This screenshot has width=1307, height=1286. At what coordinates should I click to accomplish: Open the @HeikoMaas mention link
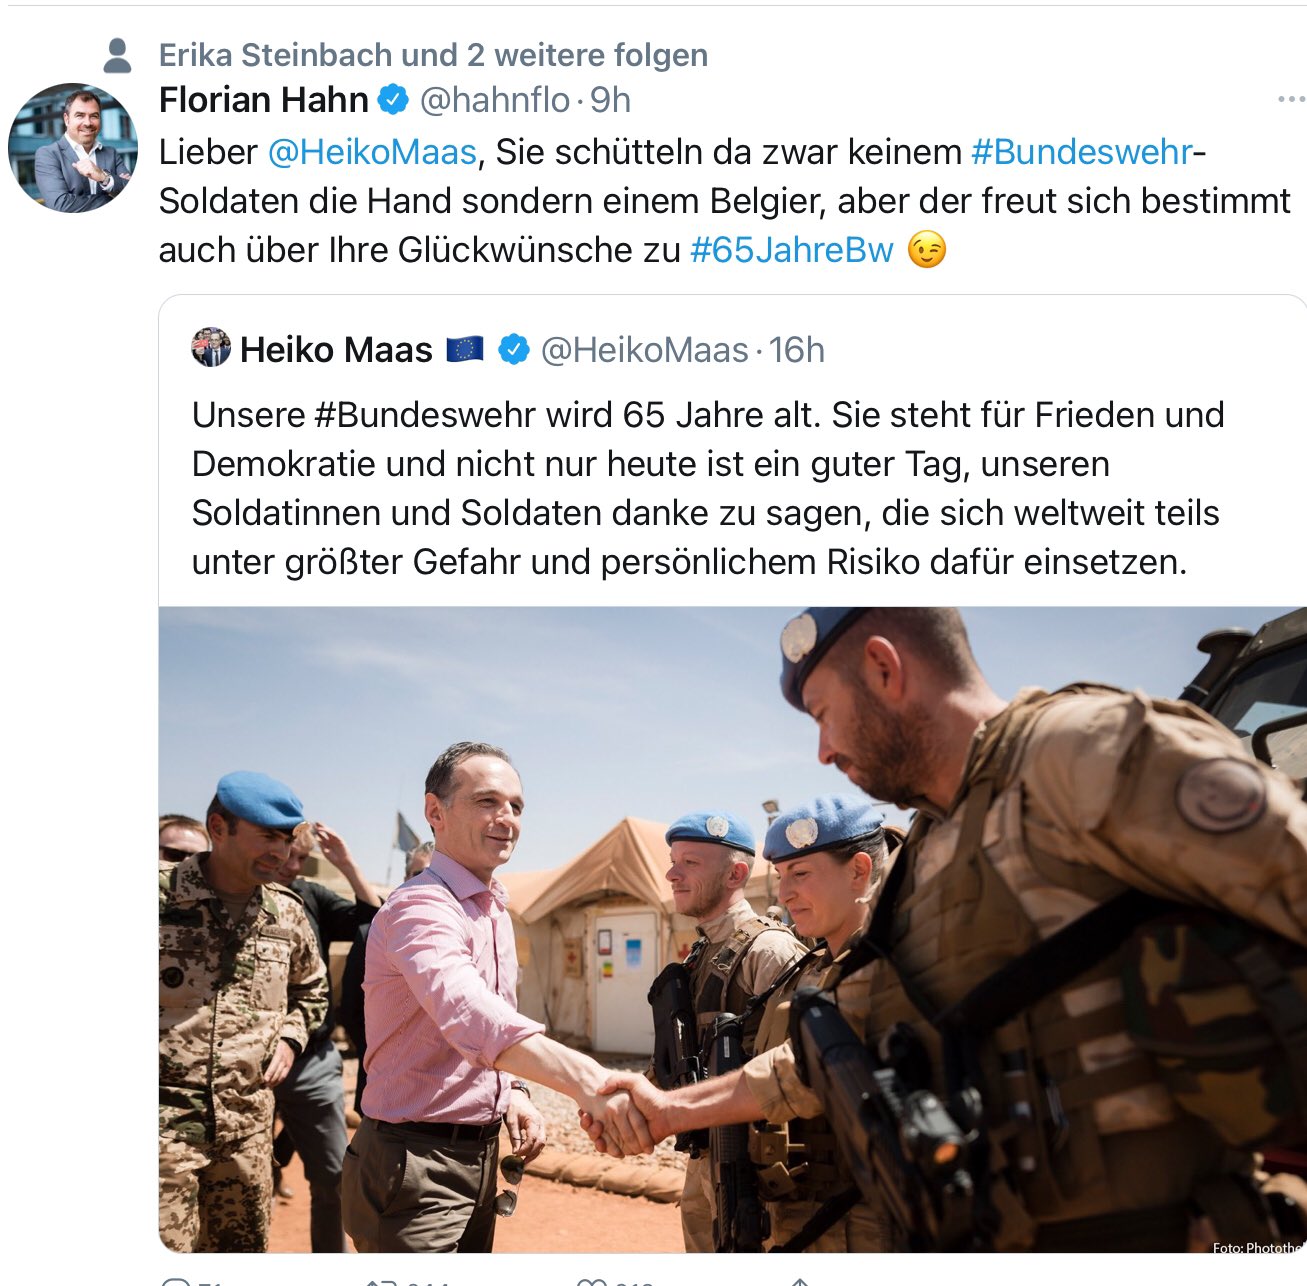pyautogui.click(x=372, y=152)
